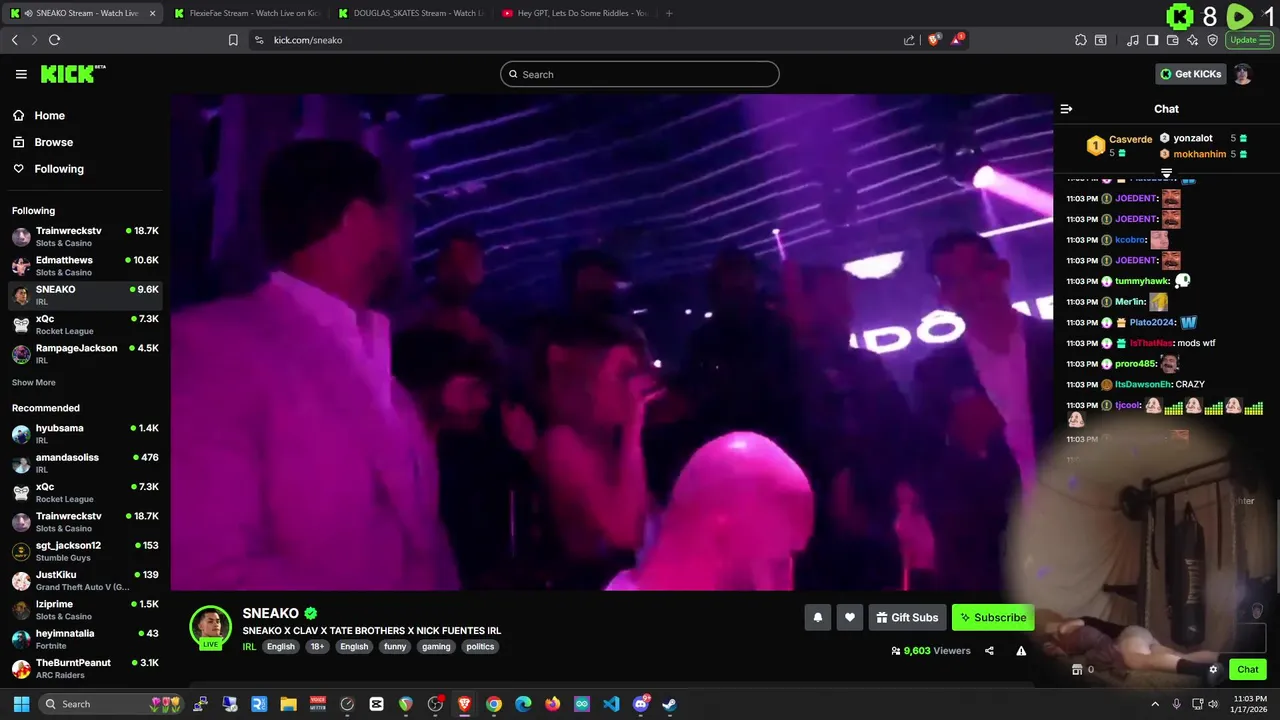This screenshot has height=720, width=1280.
Task: Open Discord from taskbar
Action: 641,704
